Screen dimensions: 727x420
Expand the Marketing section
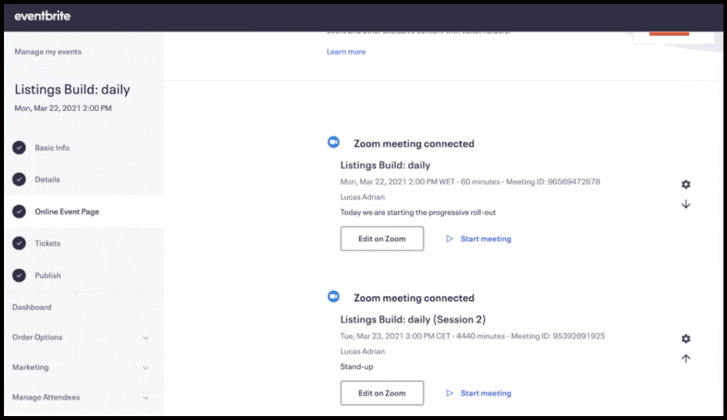pos(146,368)
